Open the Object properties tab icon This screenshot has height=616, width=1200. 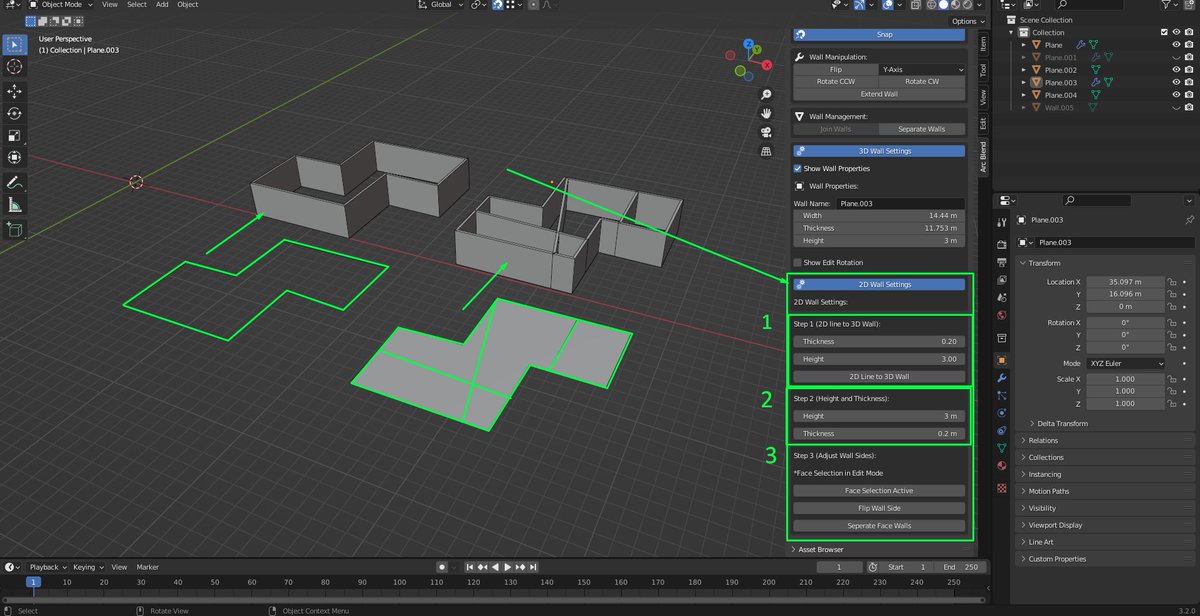pos(1002,360)
